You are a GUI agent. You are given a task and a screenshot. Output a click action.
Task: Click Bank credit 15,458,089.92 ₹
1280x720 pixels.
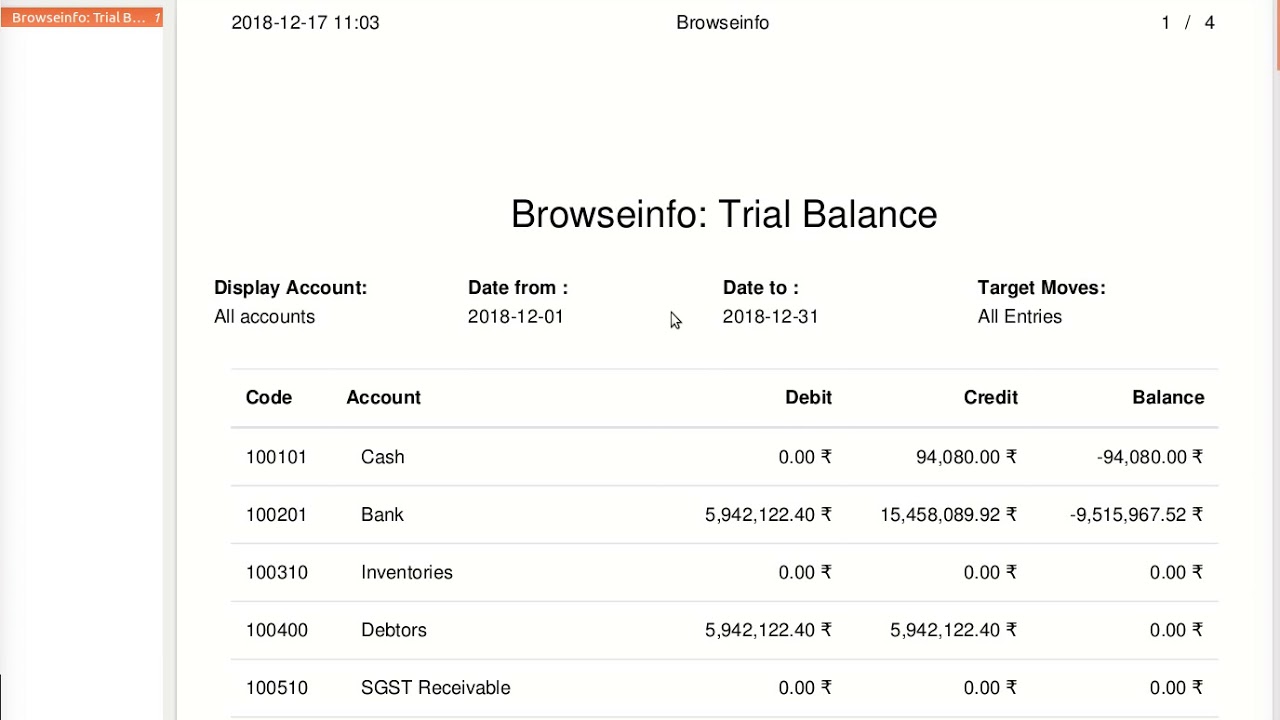pos(948,515)
